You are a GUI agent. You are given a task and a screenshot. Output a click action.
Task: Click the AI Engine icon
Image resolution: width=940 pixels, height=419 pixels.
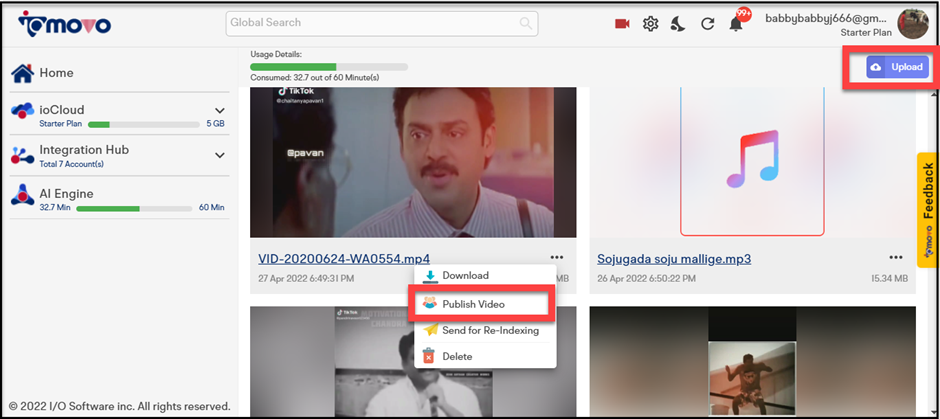tap(23, 195)
